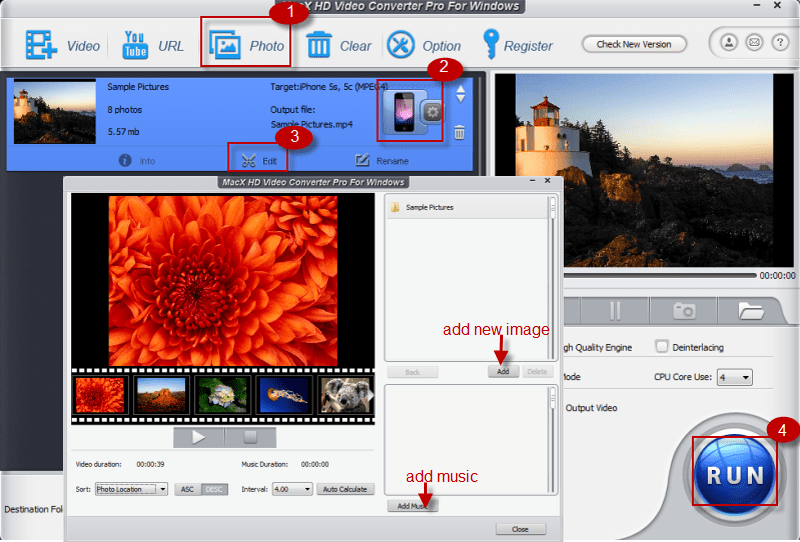Viewport: 800px width, 542px height.
Task: Toggle the Deinterlacing checkbox
Action: pos(662,347)
